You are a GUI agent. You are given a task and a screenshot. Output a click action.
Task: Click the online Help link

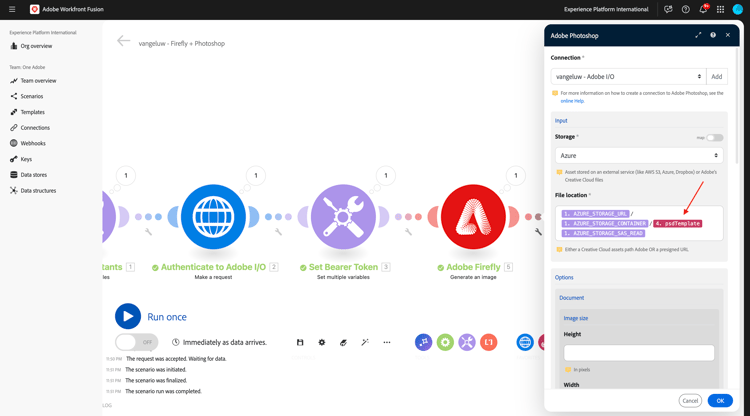click(572, 101)
